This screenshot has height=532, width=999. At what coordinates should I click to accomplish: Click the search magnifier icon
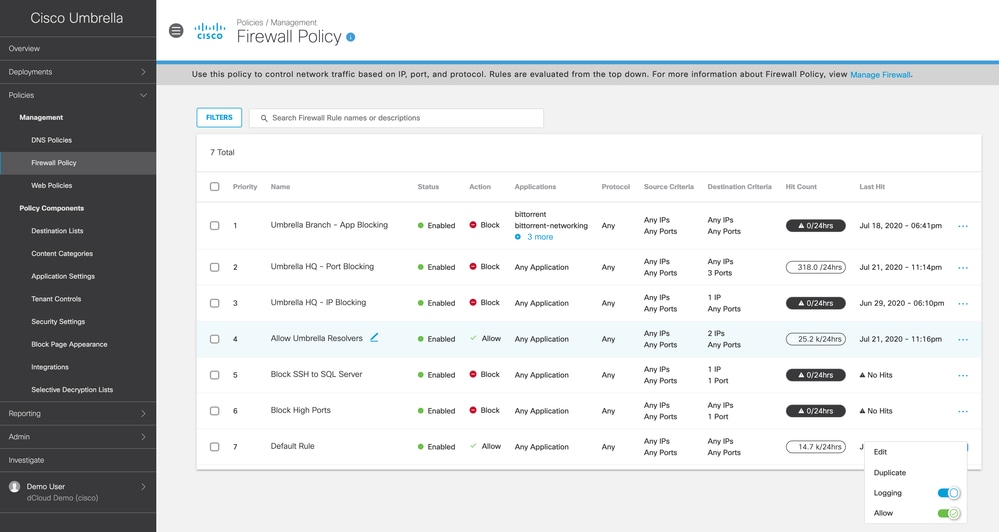pyautogui.click(x=264, y=119)
